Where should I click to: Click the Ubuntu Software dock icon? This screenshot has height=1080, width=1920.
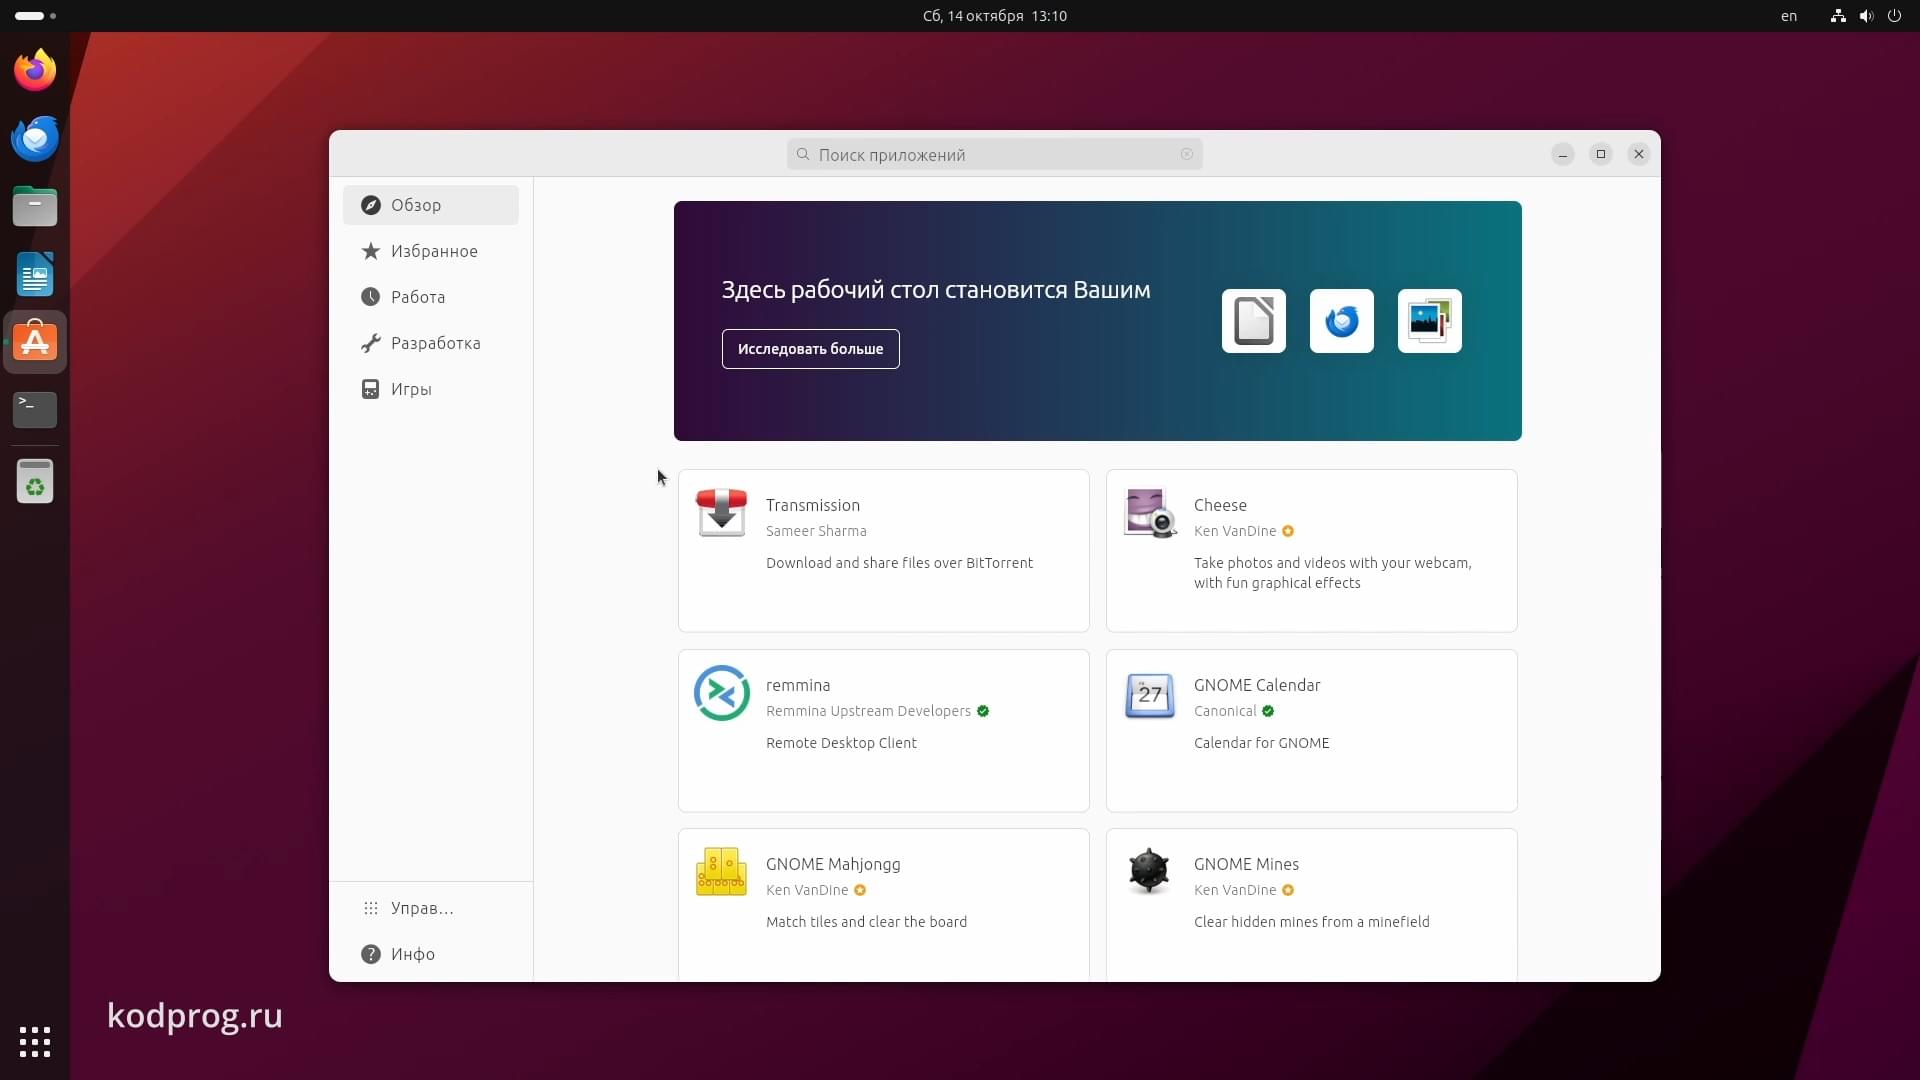click(x=35, y=342)
